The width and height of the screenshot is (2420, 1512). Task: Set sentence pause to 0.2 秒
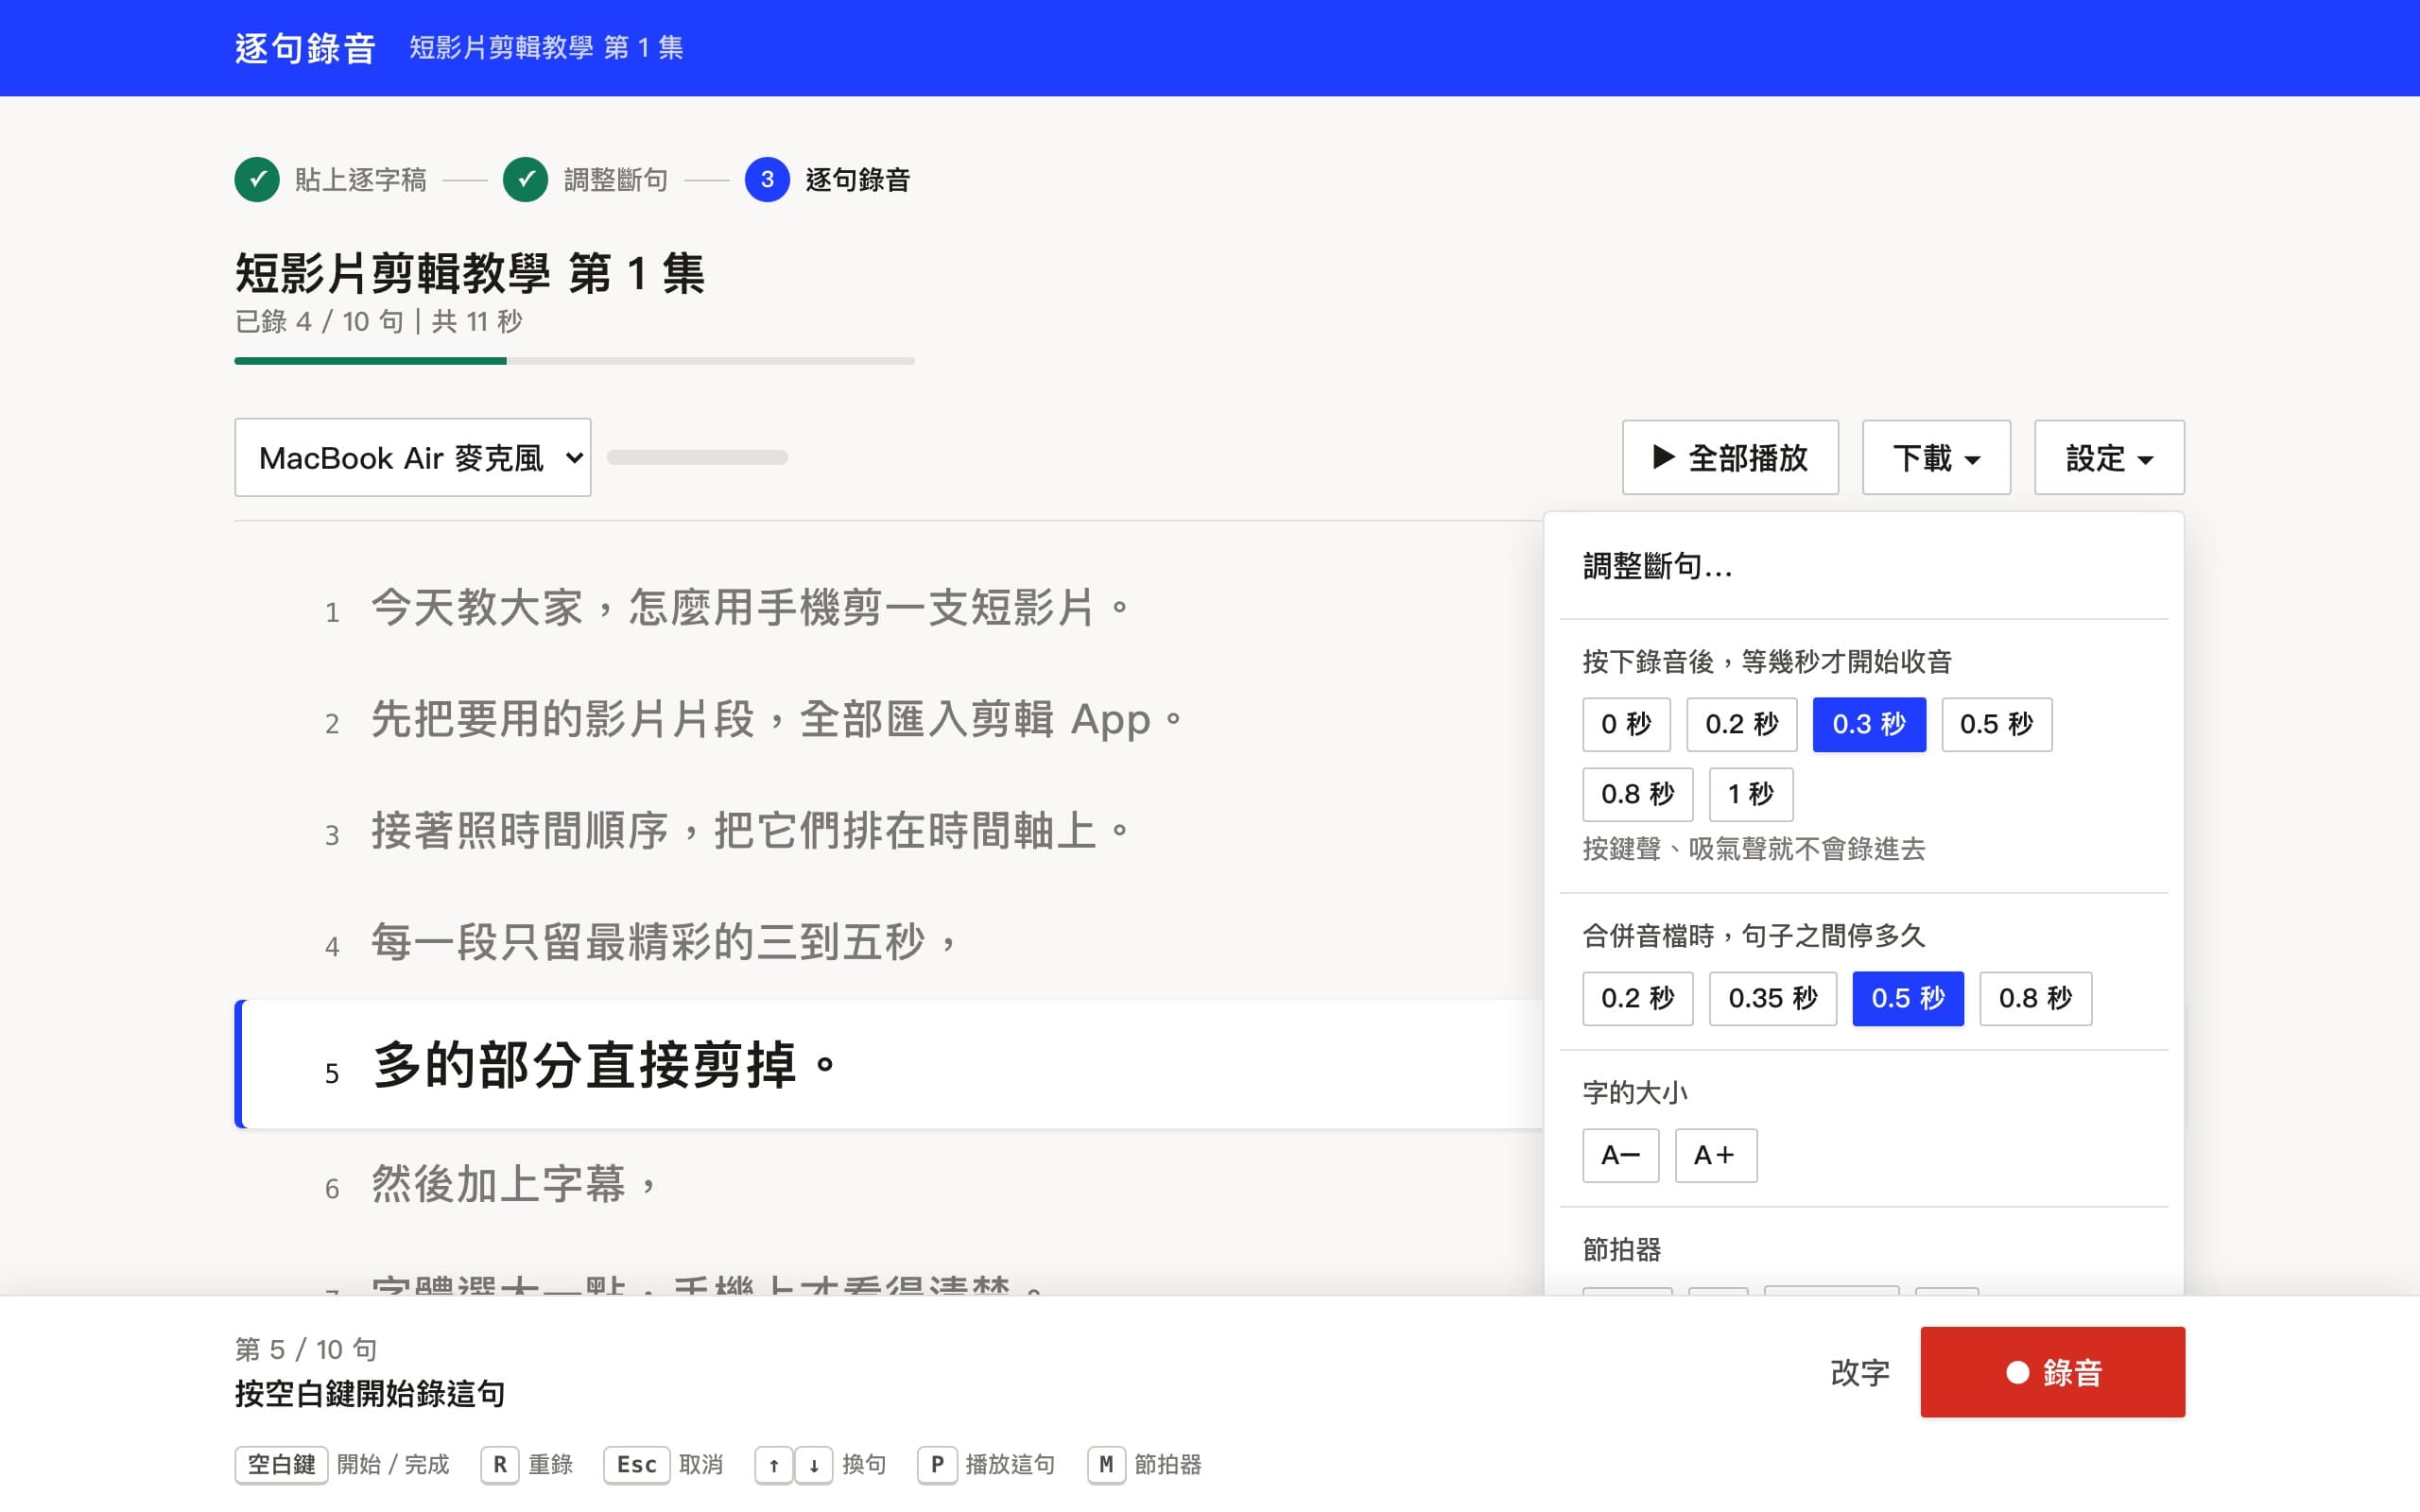click(1637, 998)
